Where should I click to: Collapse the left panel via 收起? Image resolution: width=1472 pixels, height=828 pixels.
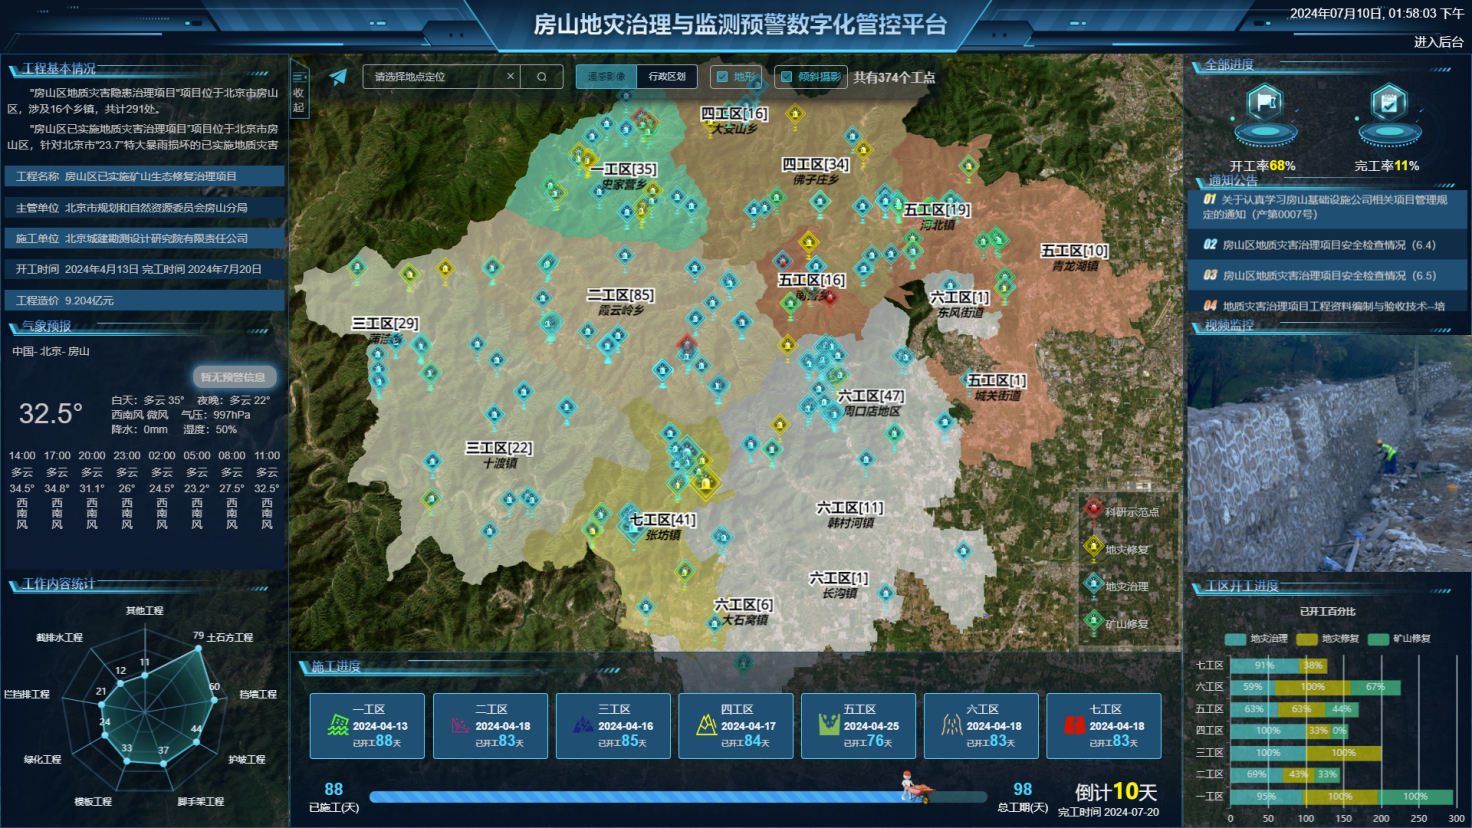298,92
